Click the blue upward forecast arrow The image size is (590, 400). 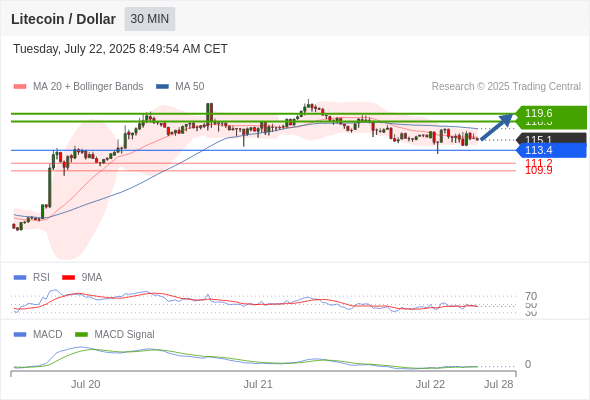tap(497, 127)
